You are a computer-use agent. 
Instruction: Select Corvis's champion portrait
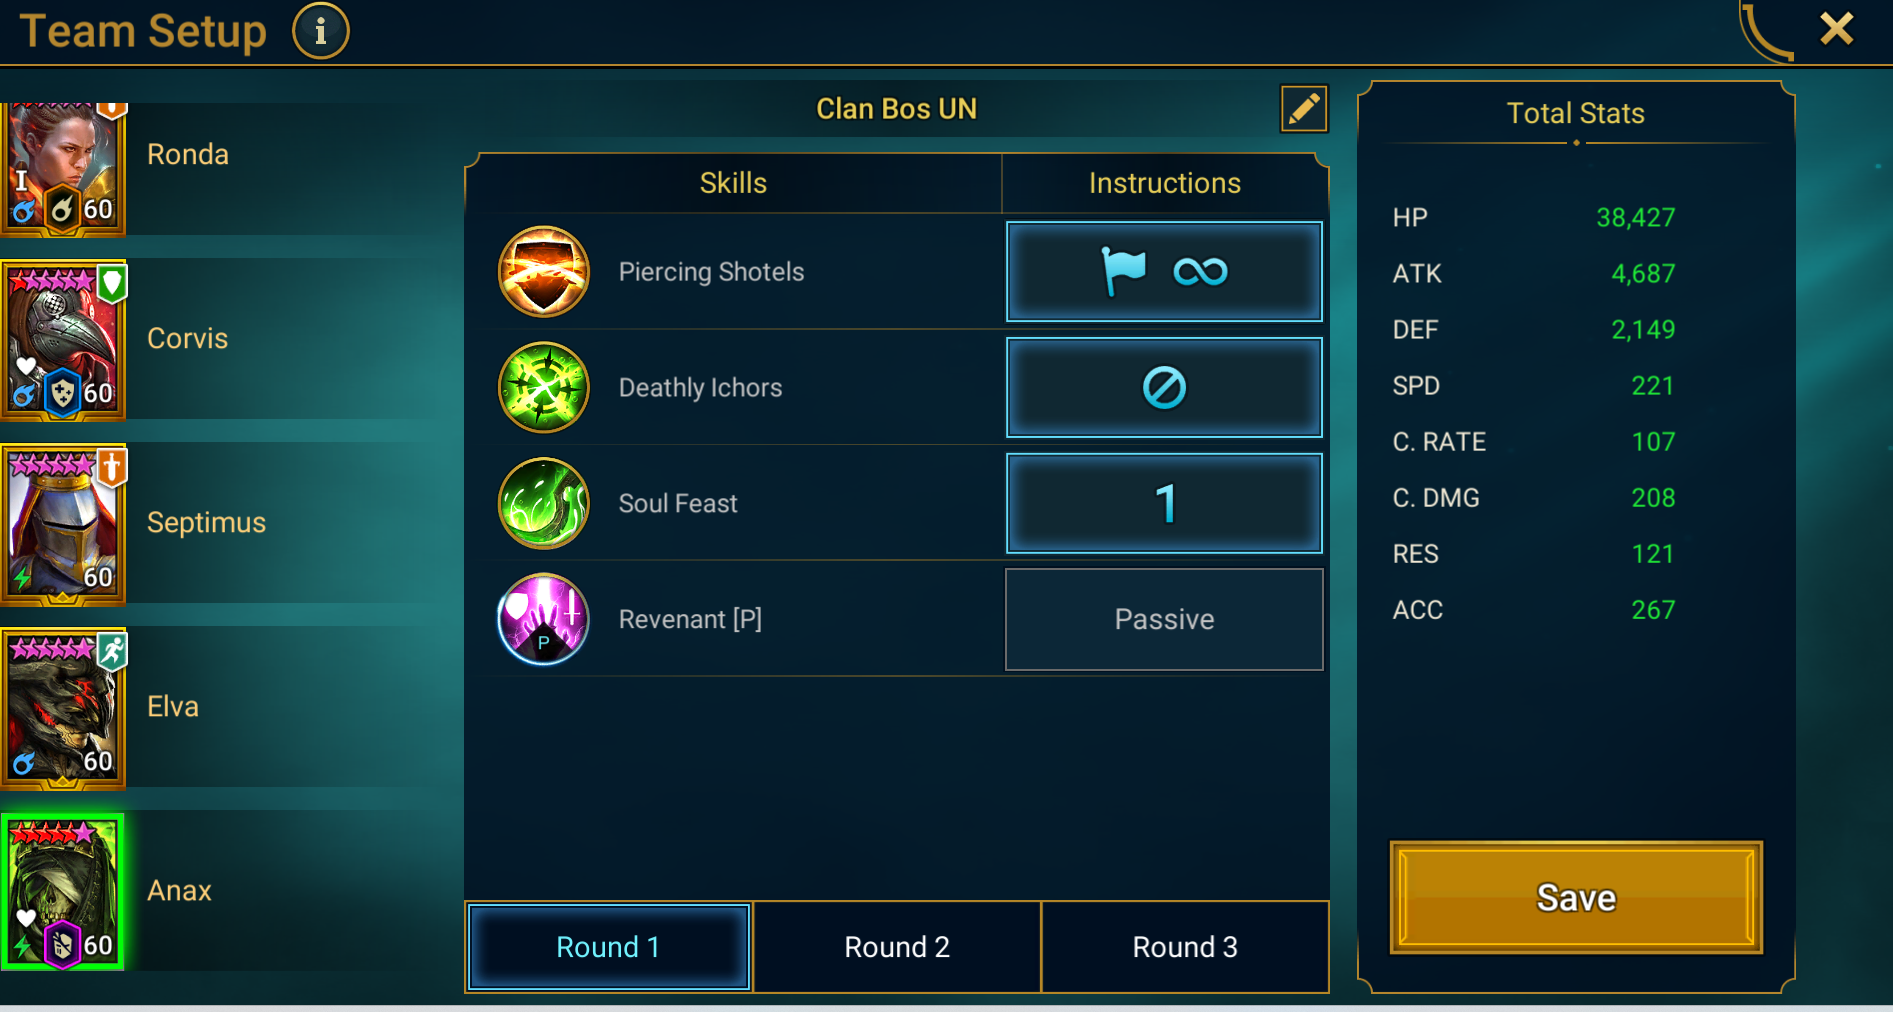pyautogui.click(x=63, y=340)
